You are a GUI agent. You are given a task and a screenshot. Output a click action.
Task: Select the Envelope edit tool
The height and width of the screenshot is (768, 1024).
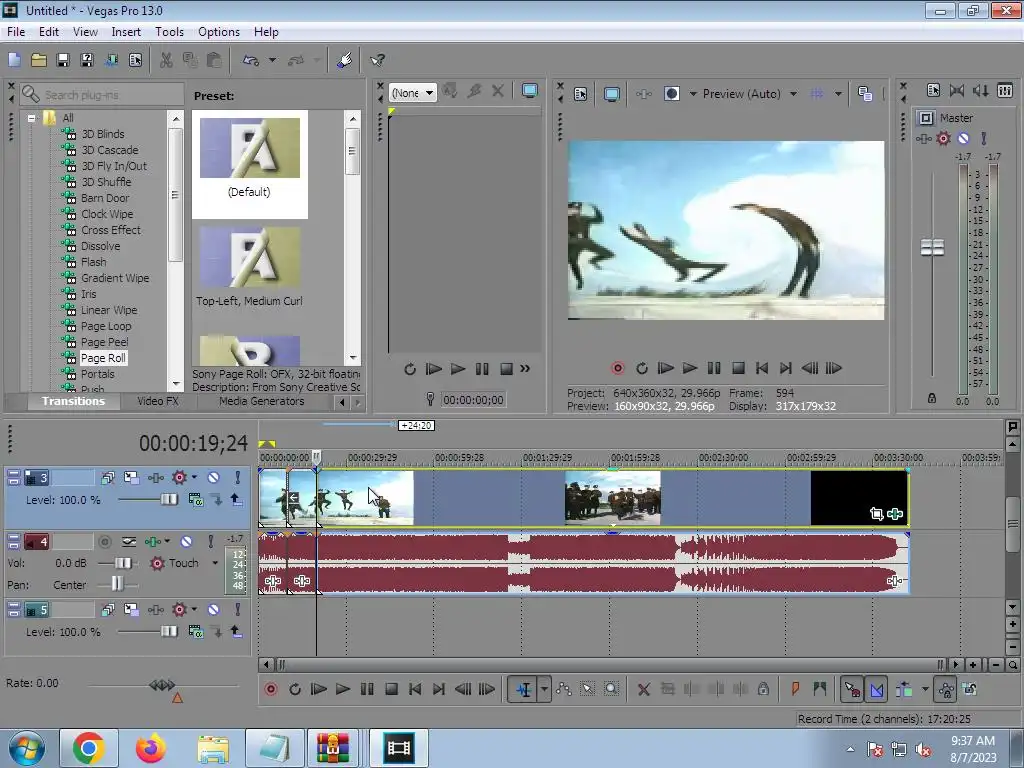pyautogui.click(x=564, y=689)
